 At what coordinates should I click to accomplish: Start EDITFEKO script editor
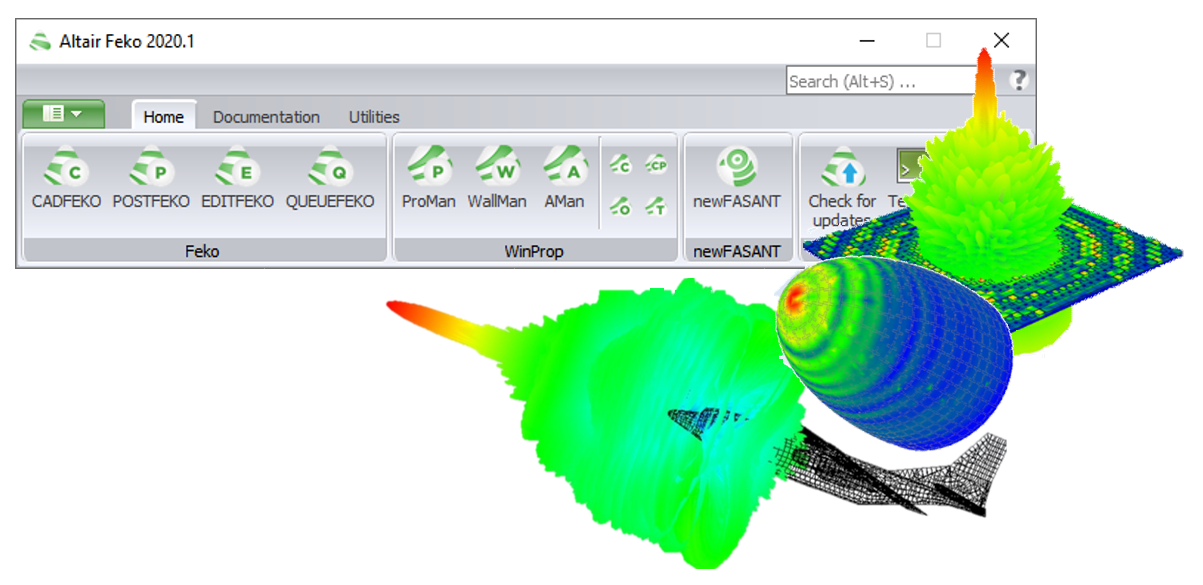(237, 176)
